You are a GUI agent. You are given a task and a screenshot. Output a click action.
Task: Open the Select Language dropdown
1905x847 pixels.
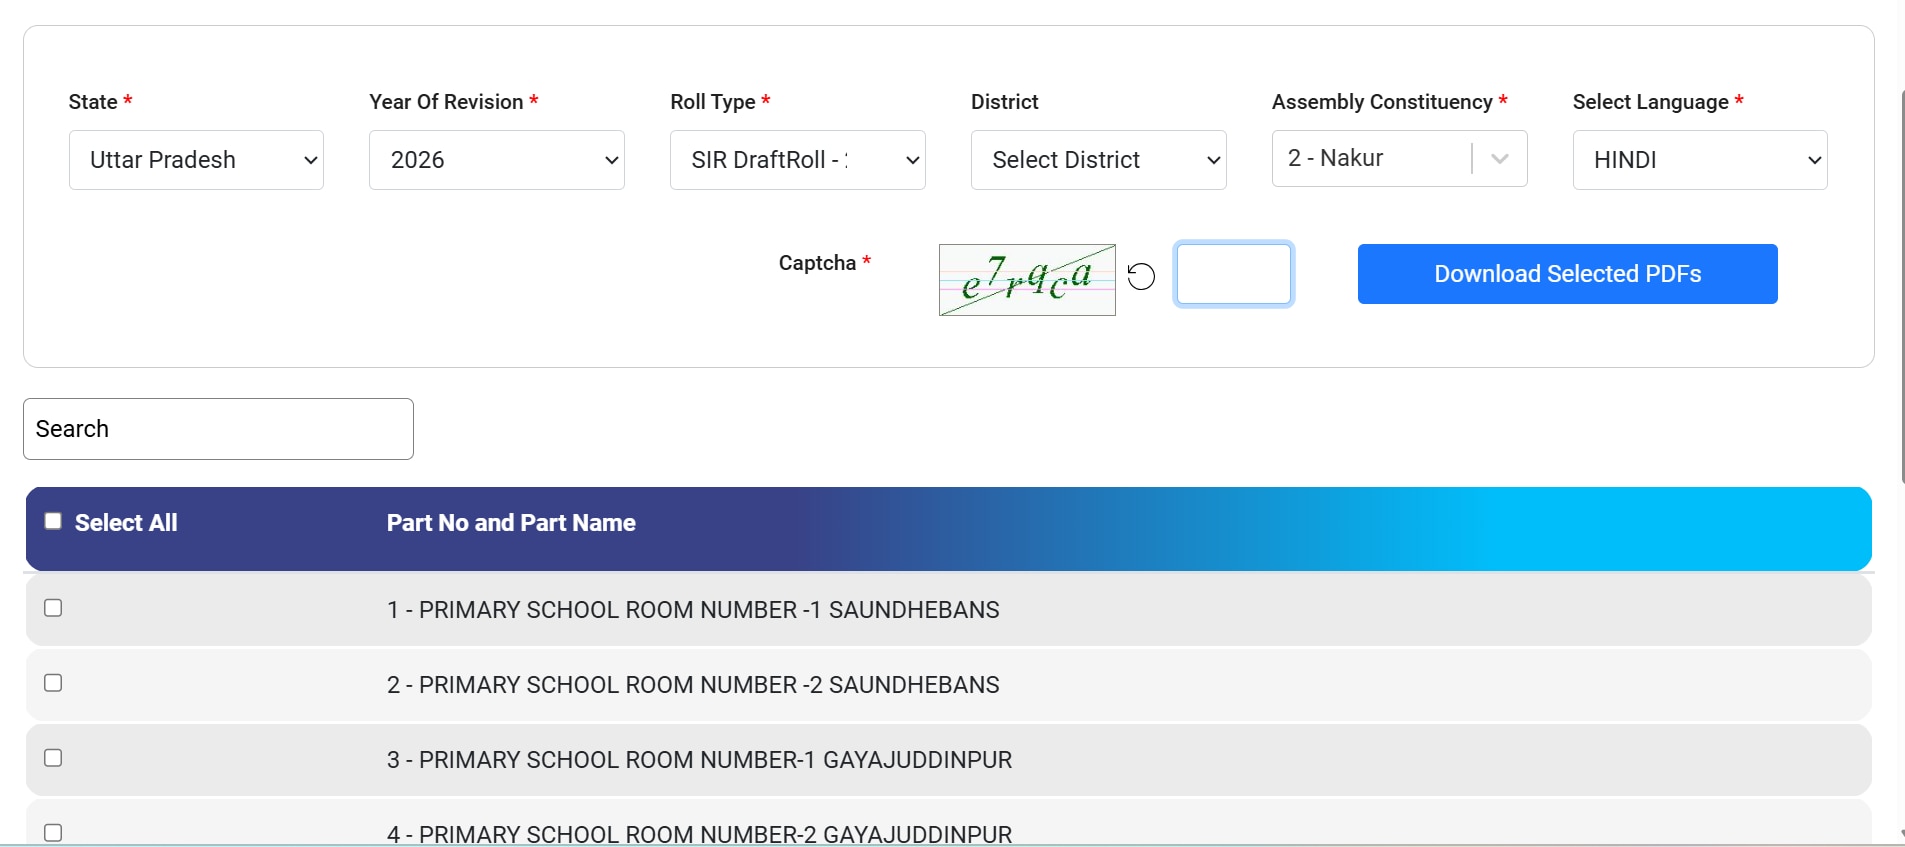1699,160
